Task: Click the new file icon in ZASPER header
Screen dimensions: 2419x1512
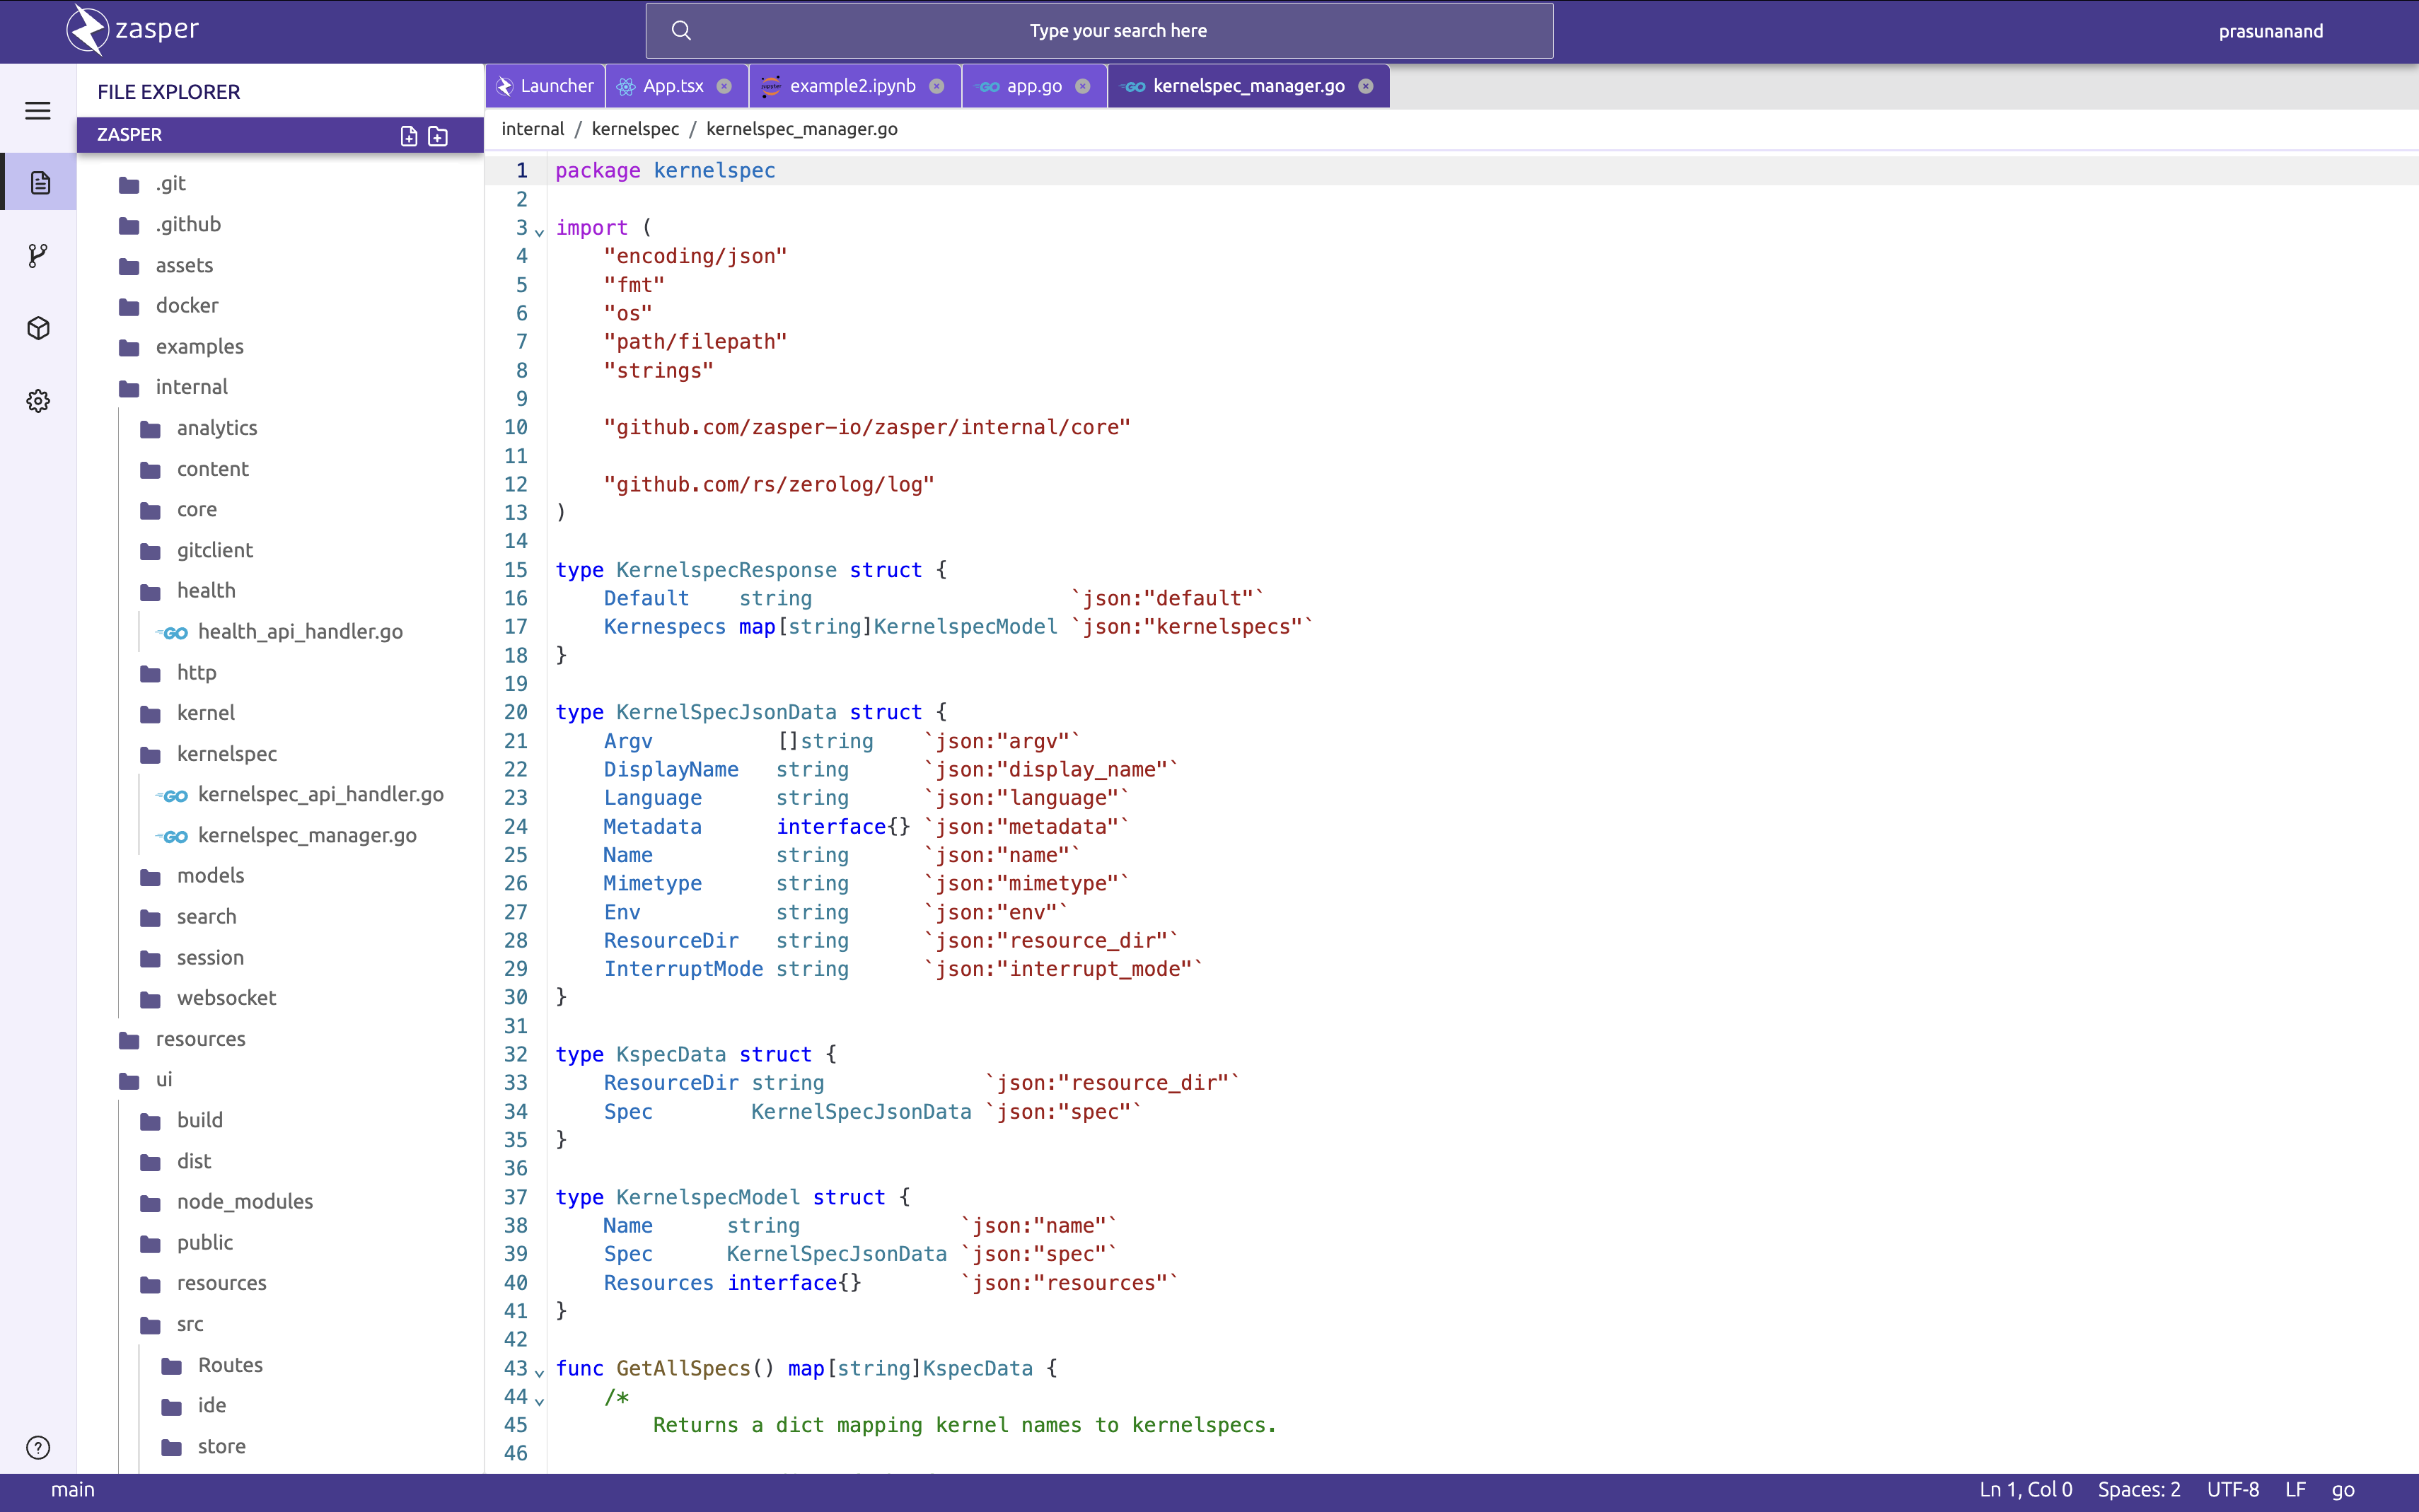Action: pyautogui.click(x=408, y=136)
